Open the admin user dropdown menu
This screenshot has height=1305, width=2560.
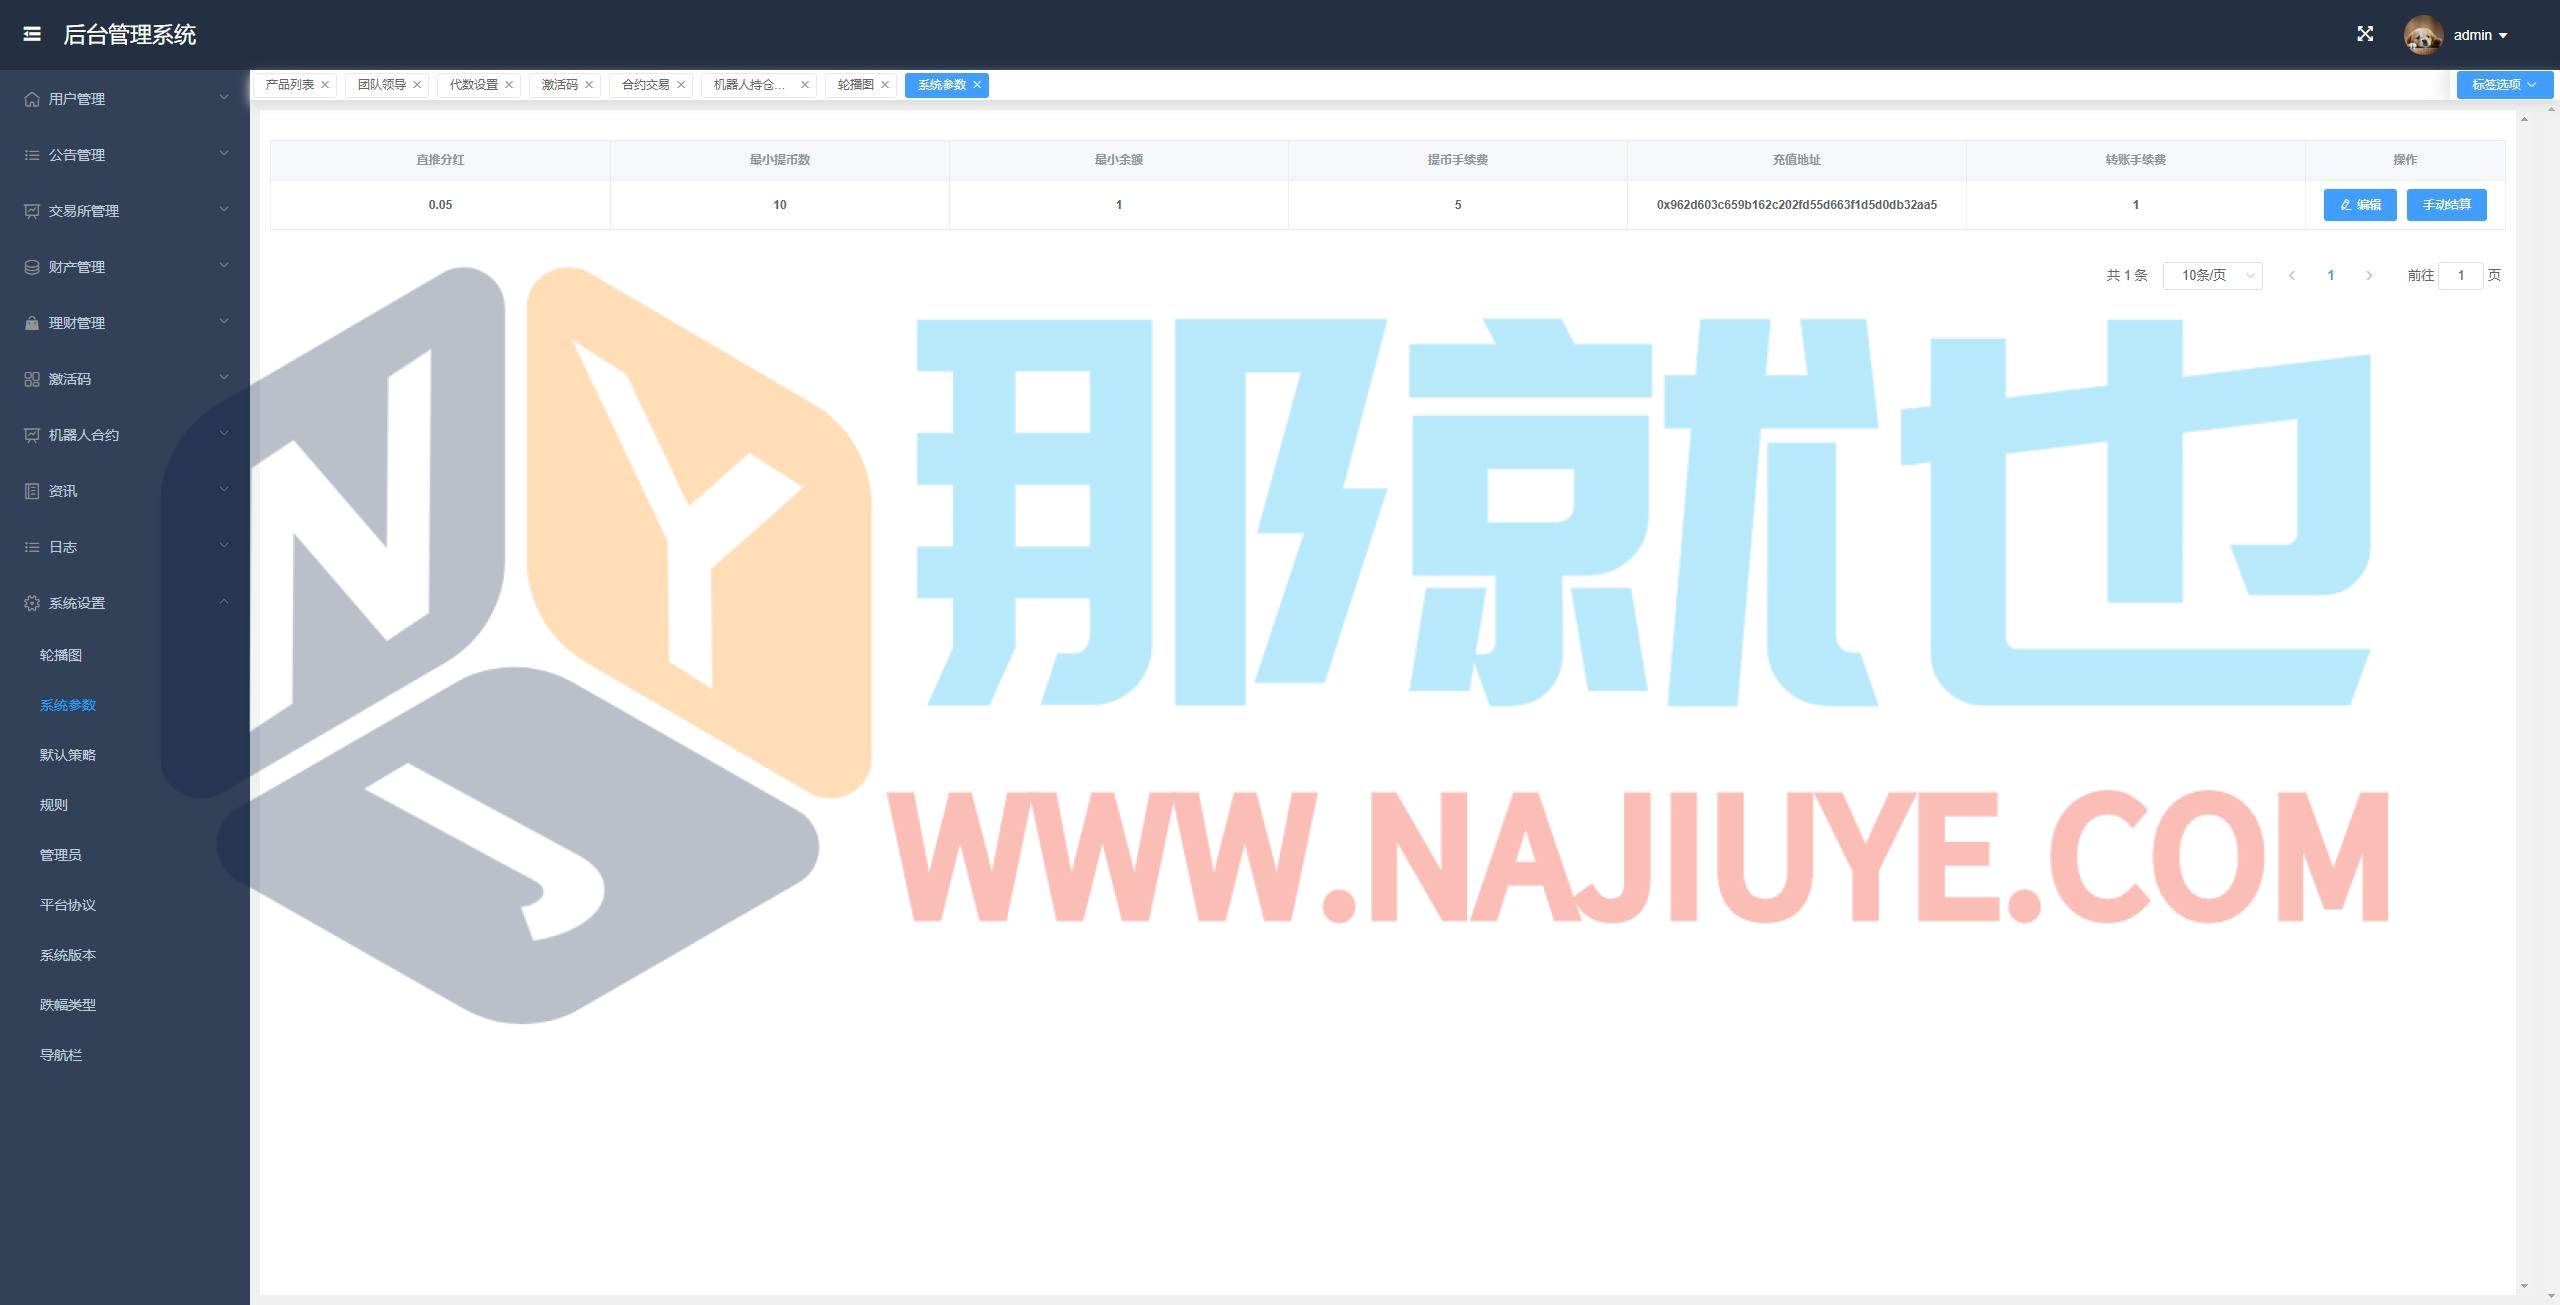point(2480,35)
